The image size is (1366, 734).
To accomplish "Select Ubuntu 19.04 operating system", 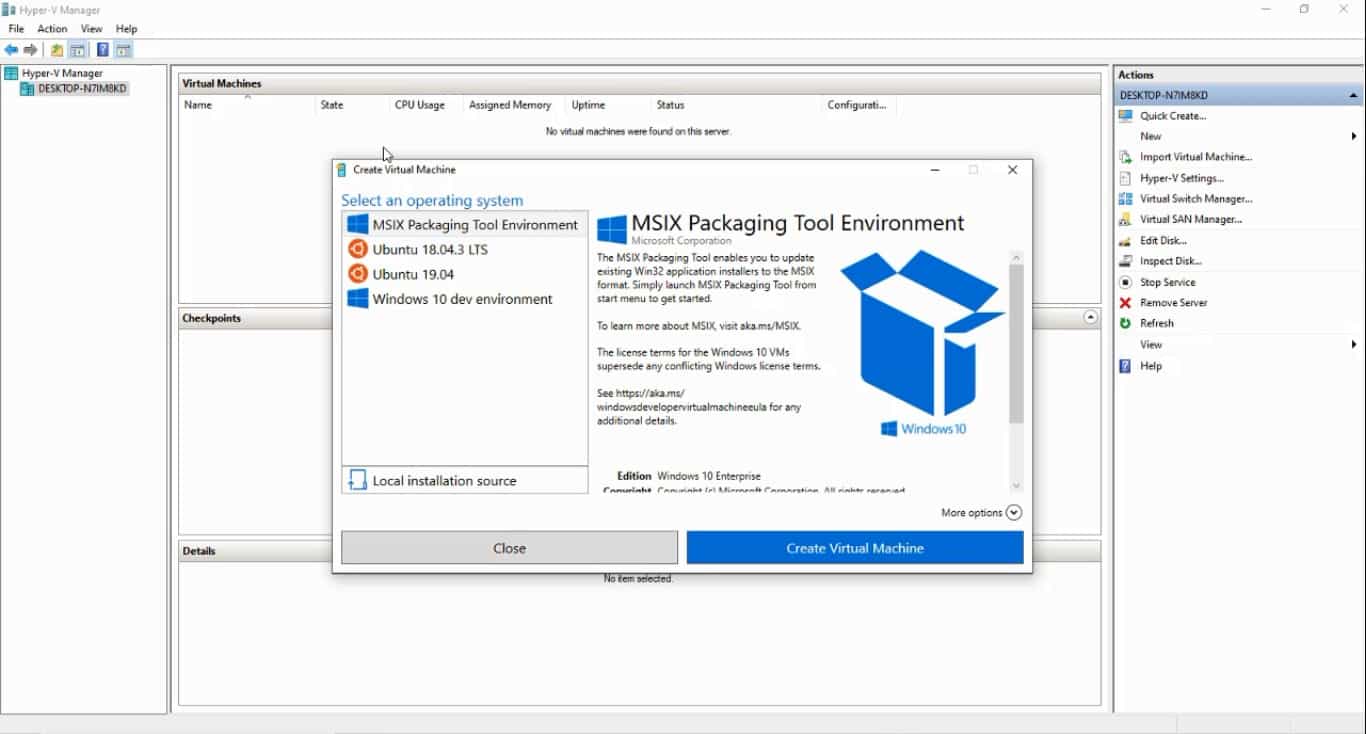I will (x=465, y=274).
